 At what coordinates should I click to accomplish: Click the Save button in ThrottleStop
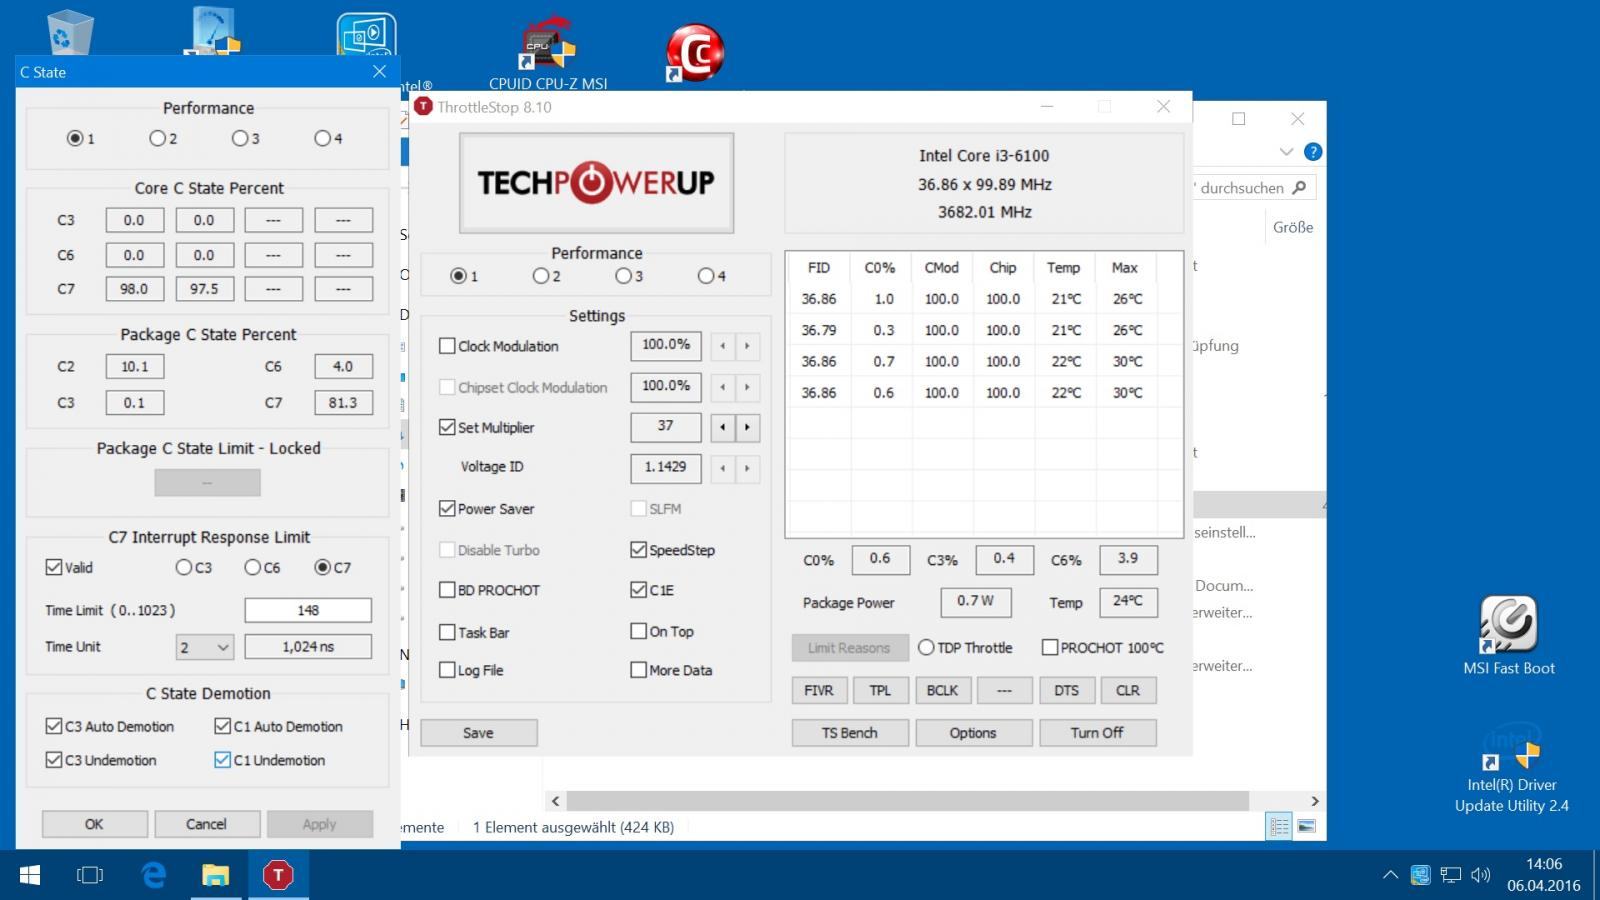(478, 733)
